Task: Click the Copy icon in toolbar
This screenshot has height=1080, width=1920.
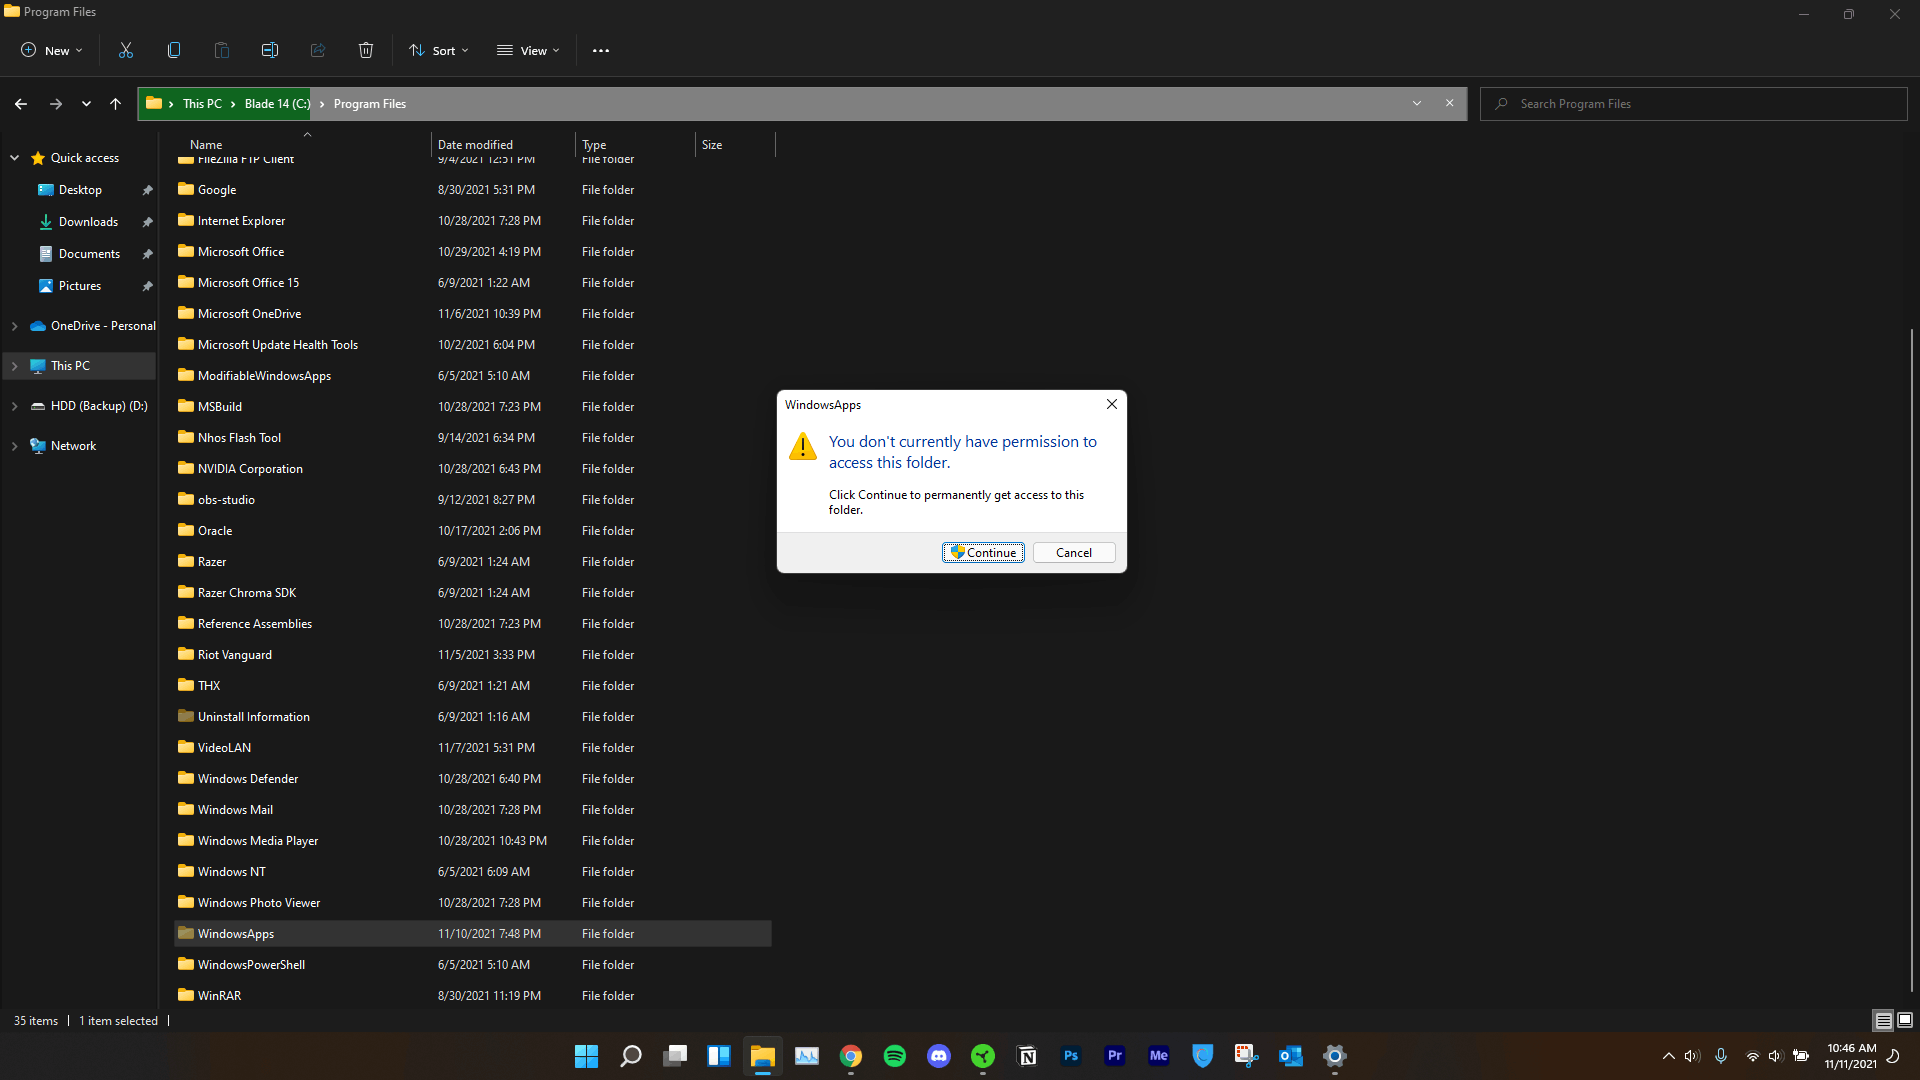Action: pos(174,50)
